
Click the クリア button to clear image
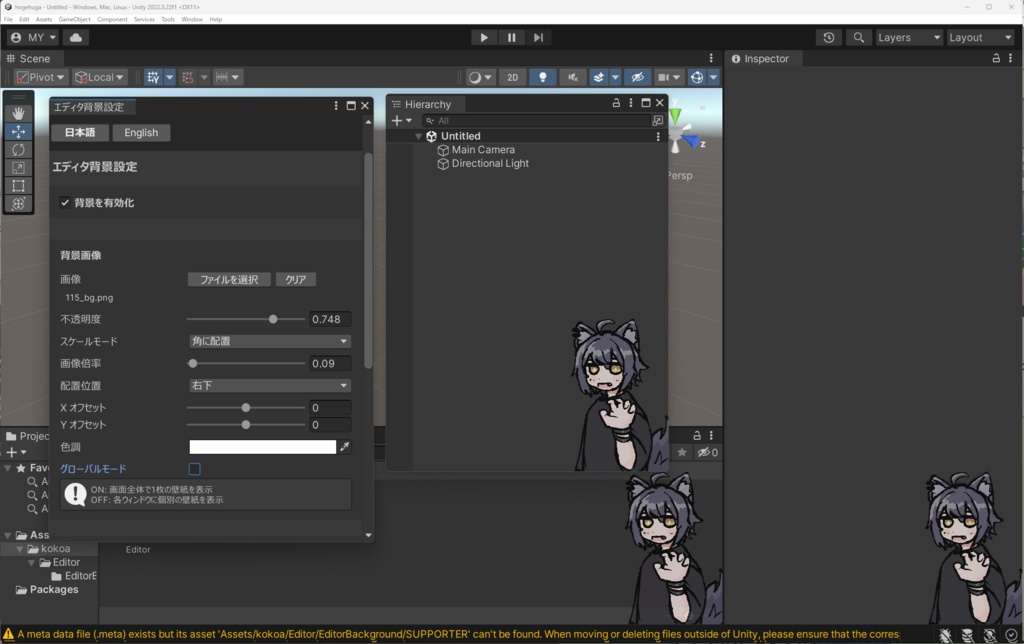click(295, 279)
